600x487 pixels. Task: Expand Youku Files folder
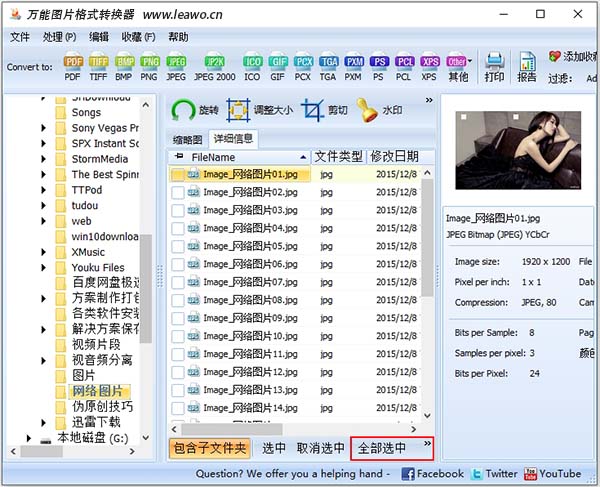44,268
